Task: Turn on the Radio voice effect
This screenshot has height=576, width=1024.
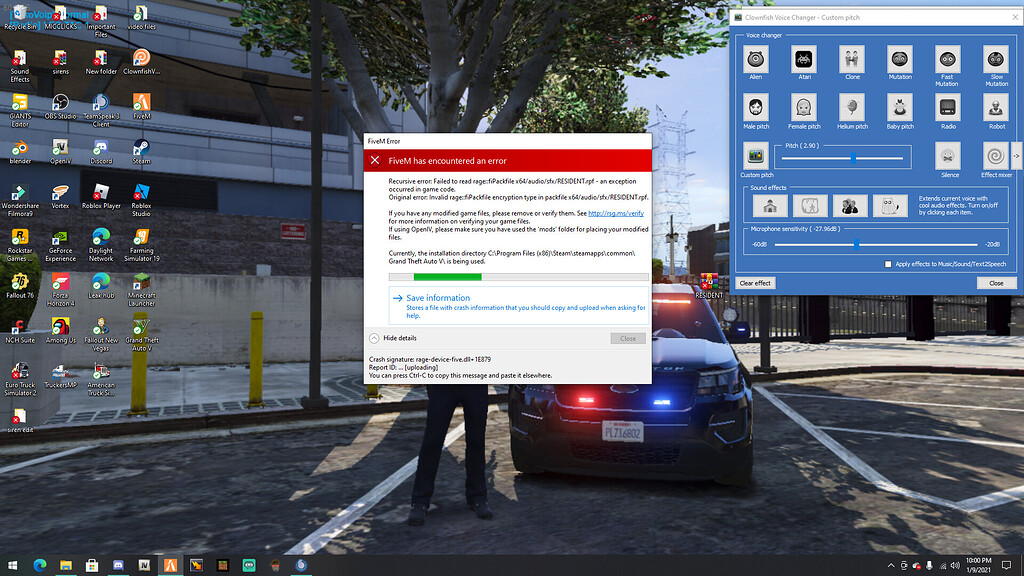Action: [947, 110]
